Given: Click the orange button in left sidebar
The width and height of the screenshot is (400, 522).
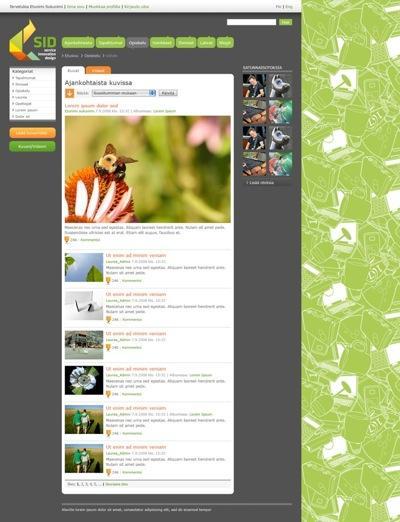Looking at the screenshot, I should click(32, 133).
